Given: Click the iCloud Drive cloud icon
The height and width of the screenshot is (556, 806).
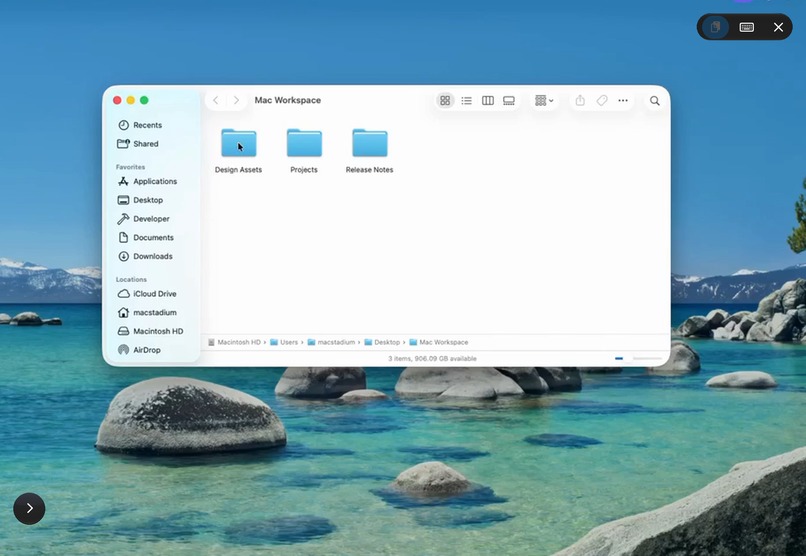Looking at the screenshot, I should point(123,294).
